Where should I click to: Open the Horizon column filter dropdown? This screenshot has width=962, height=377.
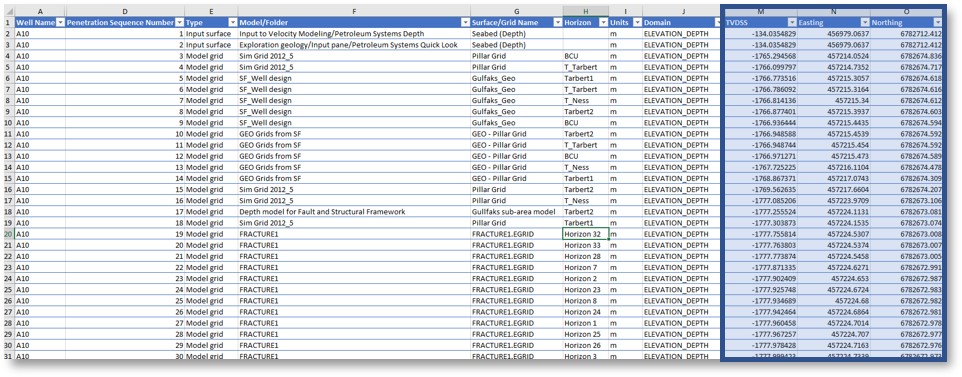pos(603,22)
